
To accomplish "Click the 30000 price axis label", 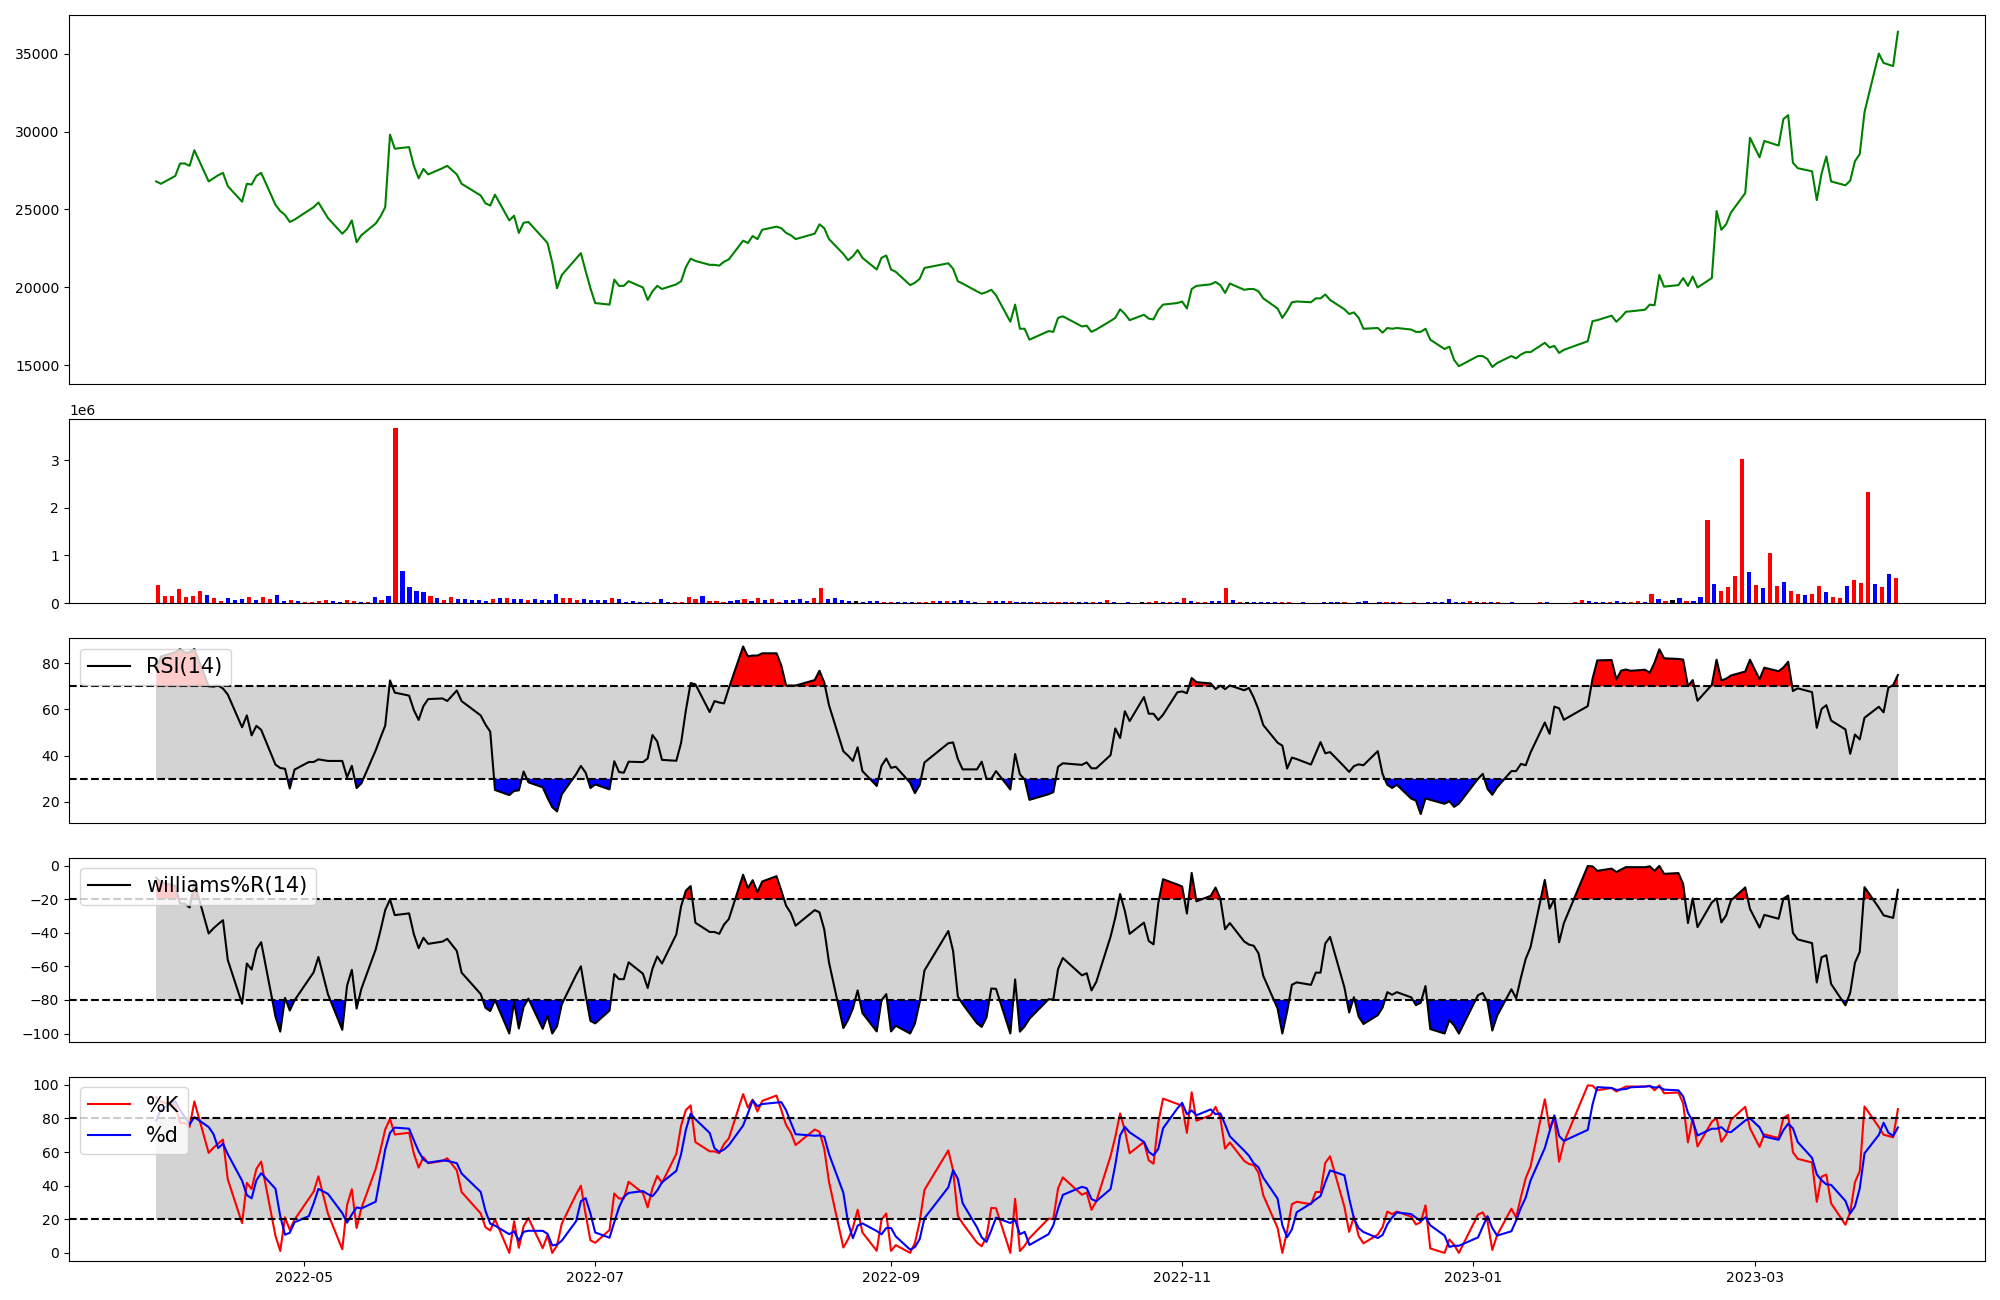I will click(x=36, y=132).
